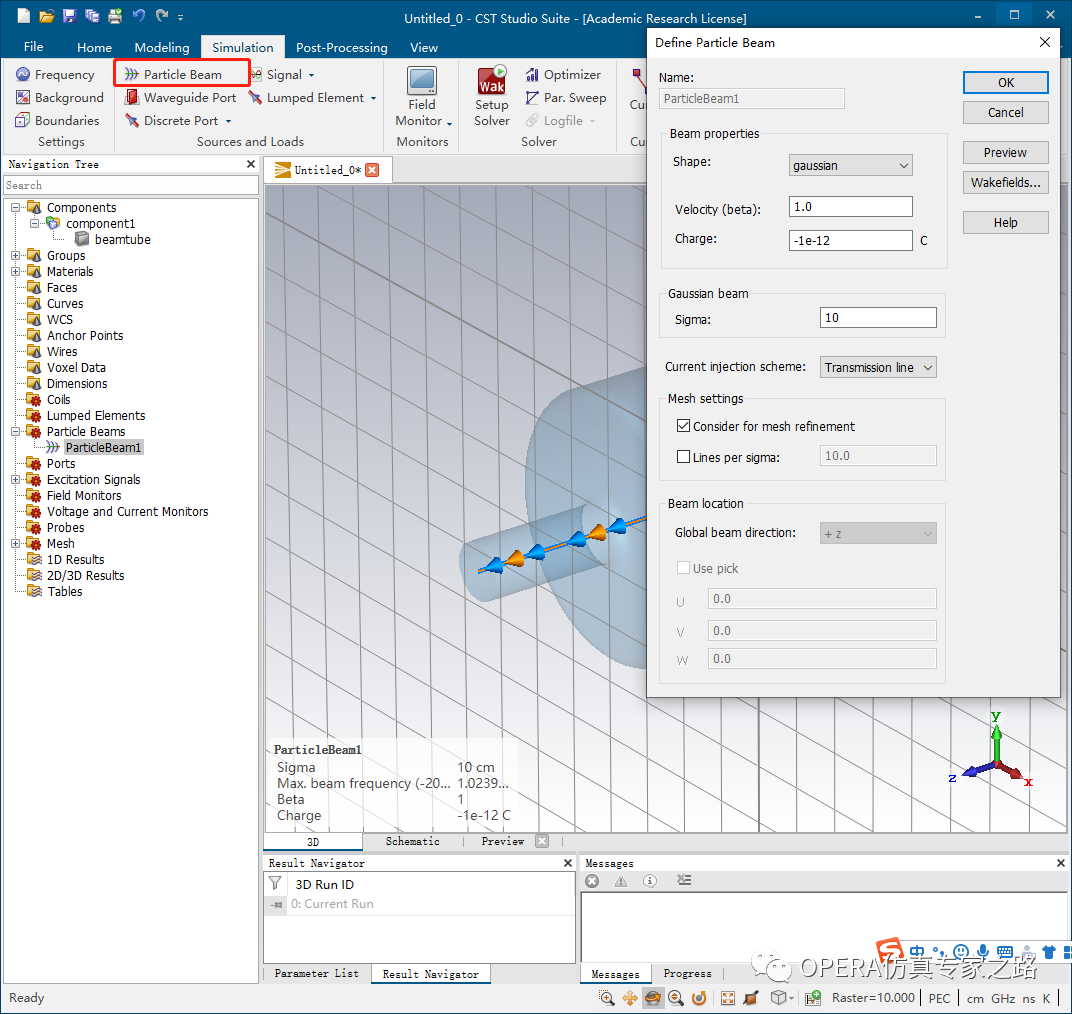Switch to the Schematic view tab
1072x1014 pixels.
pos(412,841)
